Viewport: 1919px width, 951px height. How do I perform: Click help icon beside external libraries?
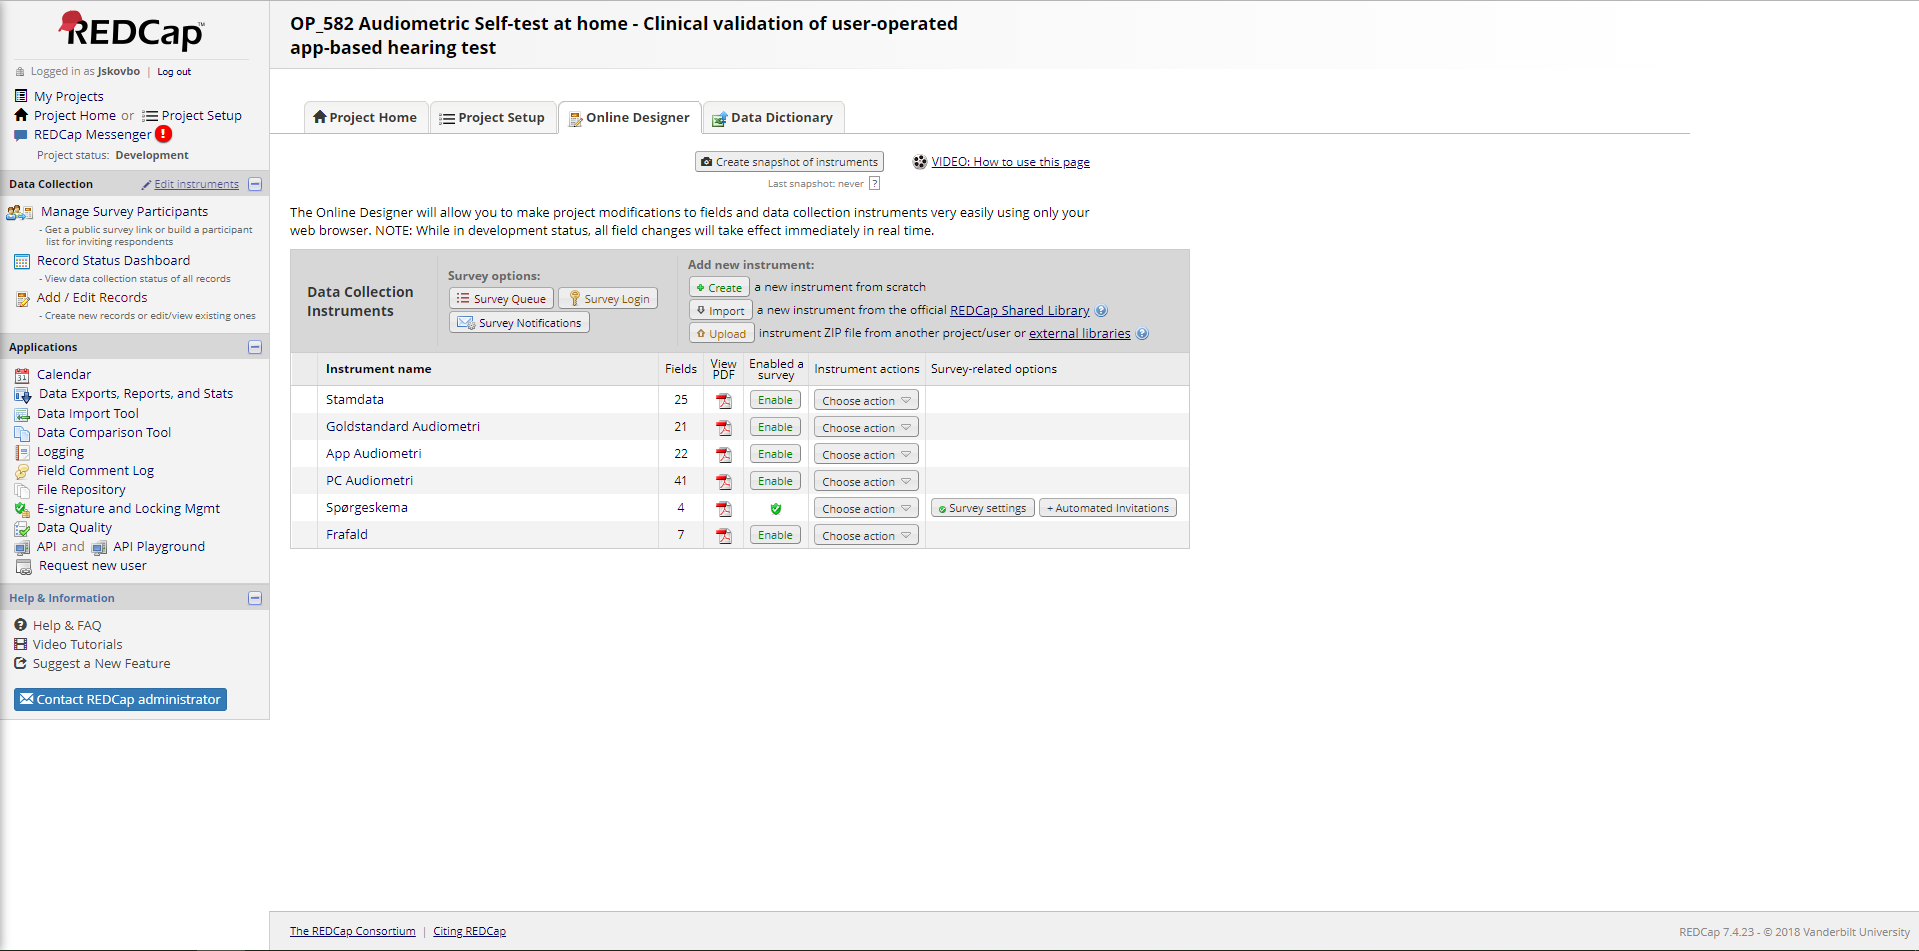[x=1142, y=334]
